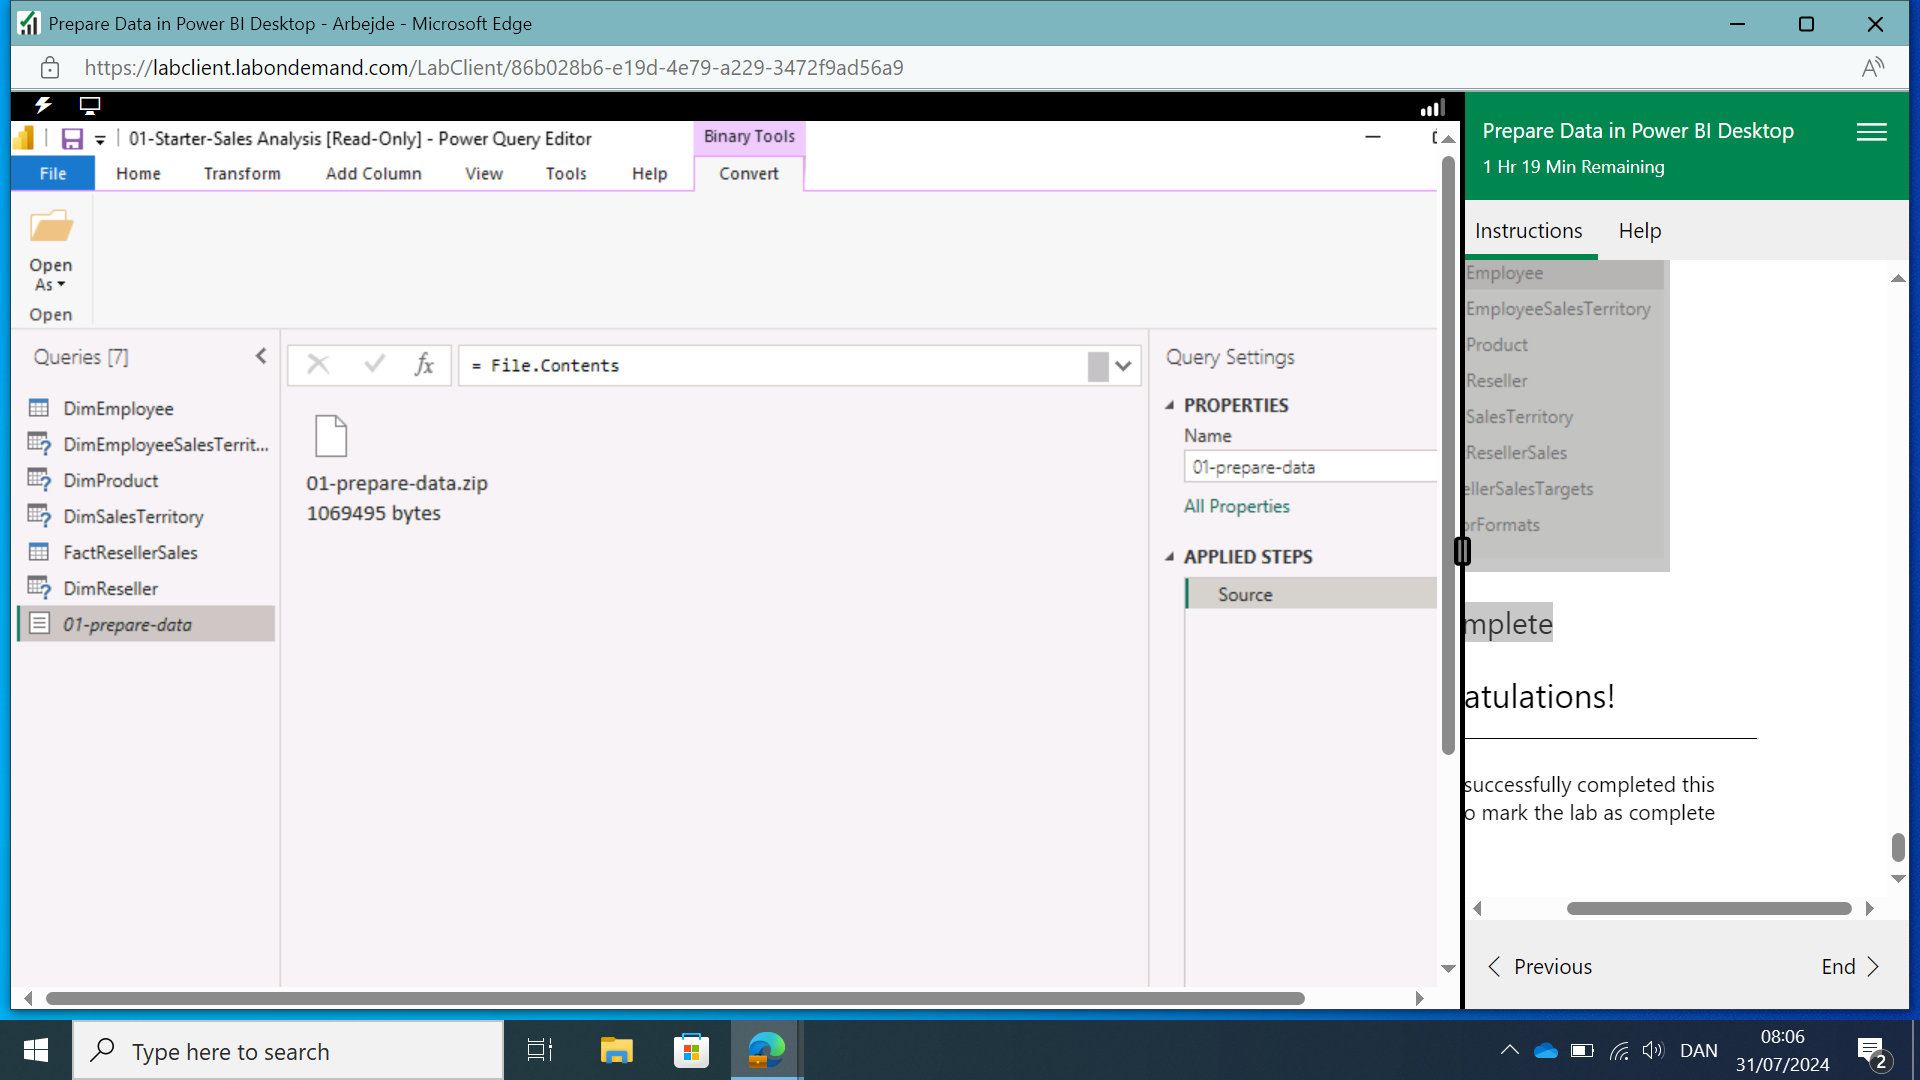Screen dimensions: 1920x1080
Task: Open the Windows Start menu
Action: tap(36, 1050)
